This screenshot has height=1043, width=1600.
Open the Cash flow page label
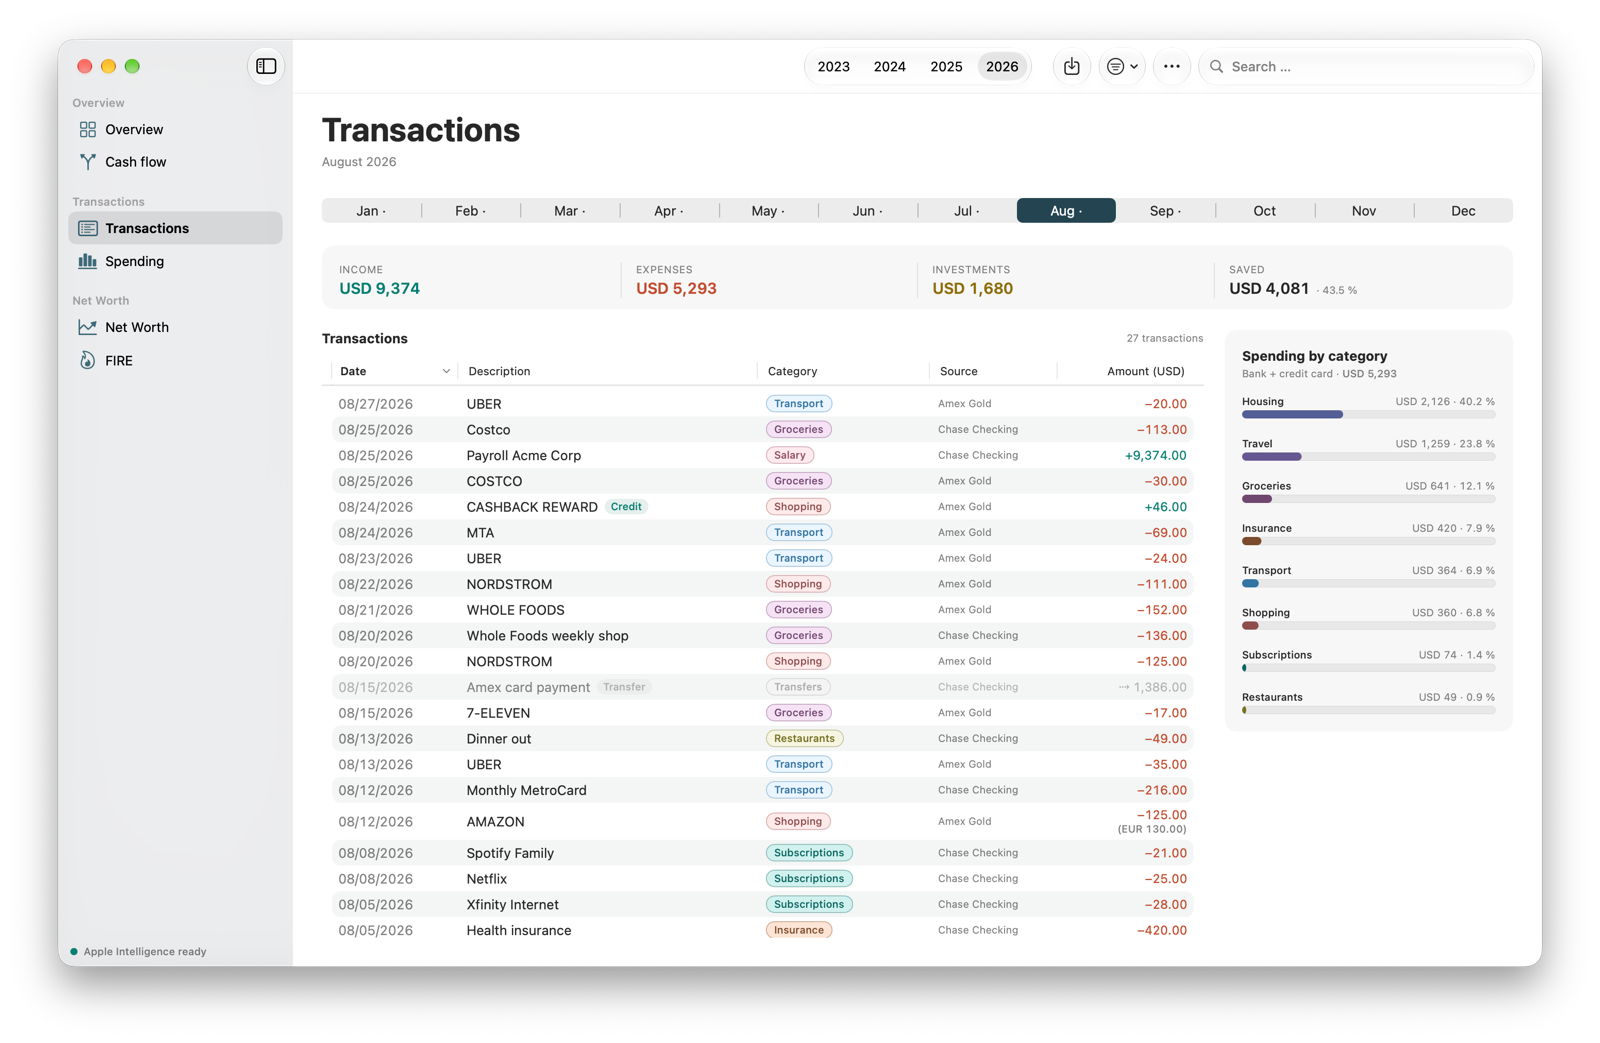(x=136, y=162)
